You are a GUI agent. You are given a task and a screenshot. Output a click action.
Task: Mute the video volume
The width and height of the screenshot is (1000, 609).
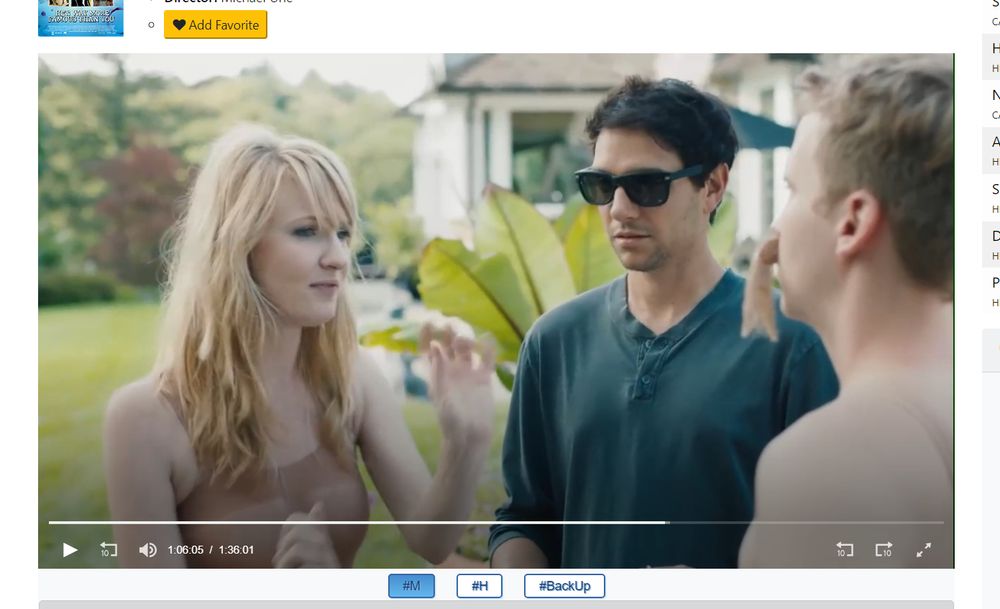[147, 550]
